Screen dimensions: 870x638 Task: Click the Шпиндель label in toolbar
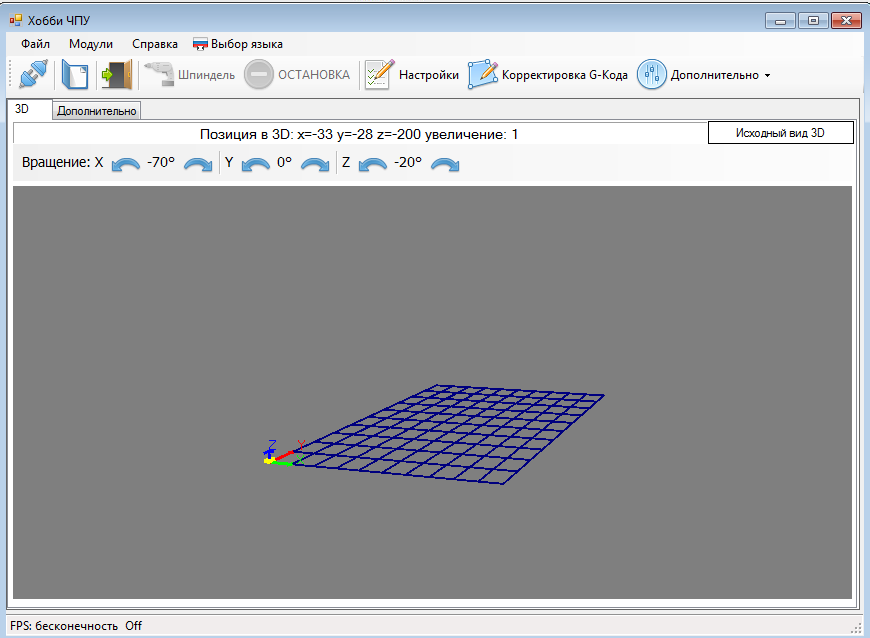pos(206,75)
